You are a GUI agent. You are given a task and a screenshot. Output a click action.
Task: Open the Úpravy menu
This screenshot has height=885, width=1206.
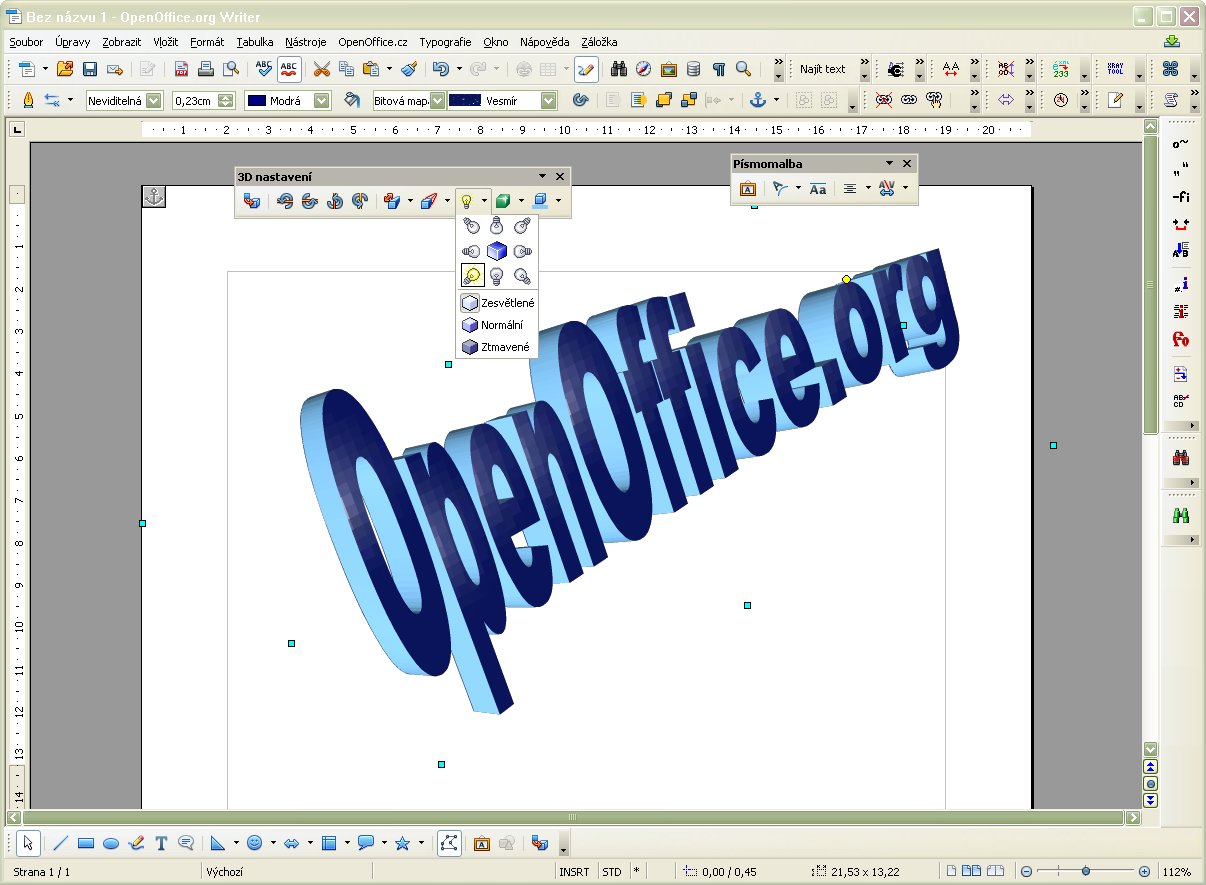point(73,42)
